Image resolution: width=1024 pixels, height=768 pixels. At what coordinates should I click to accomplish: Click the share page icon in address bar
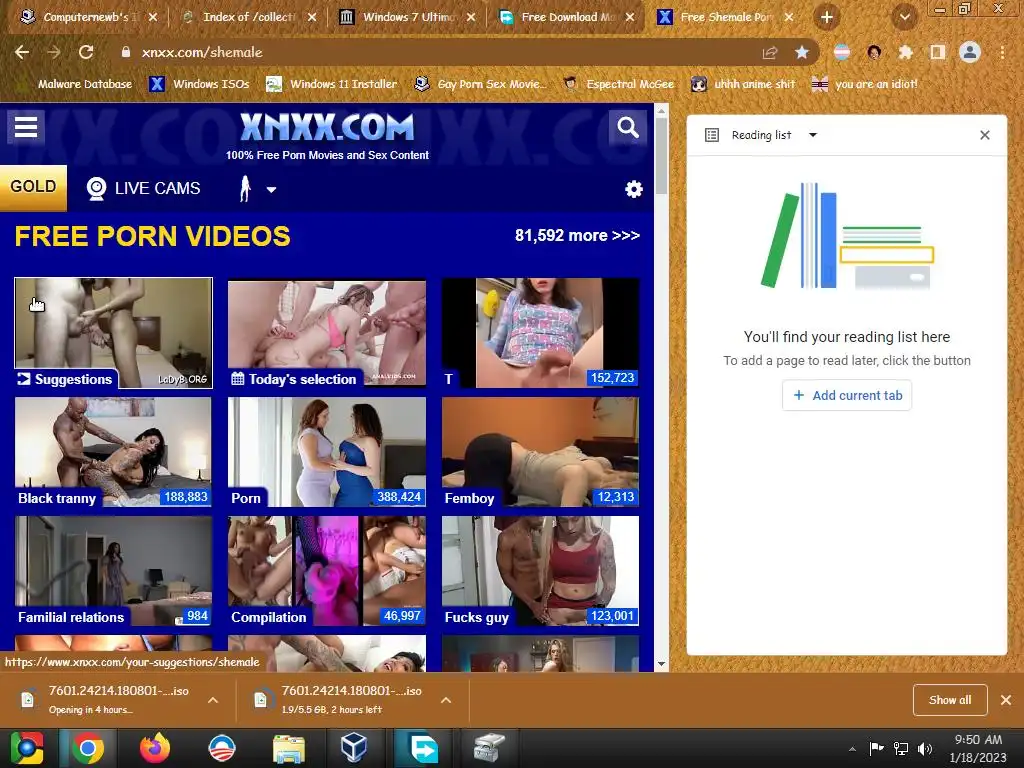[770, 53]
